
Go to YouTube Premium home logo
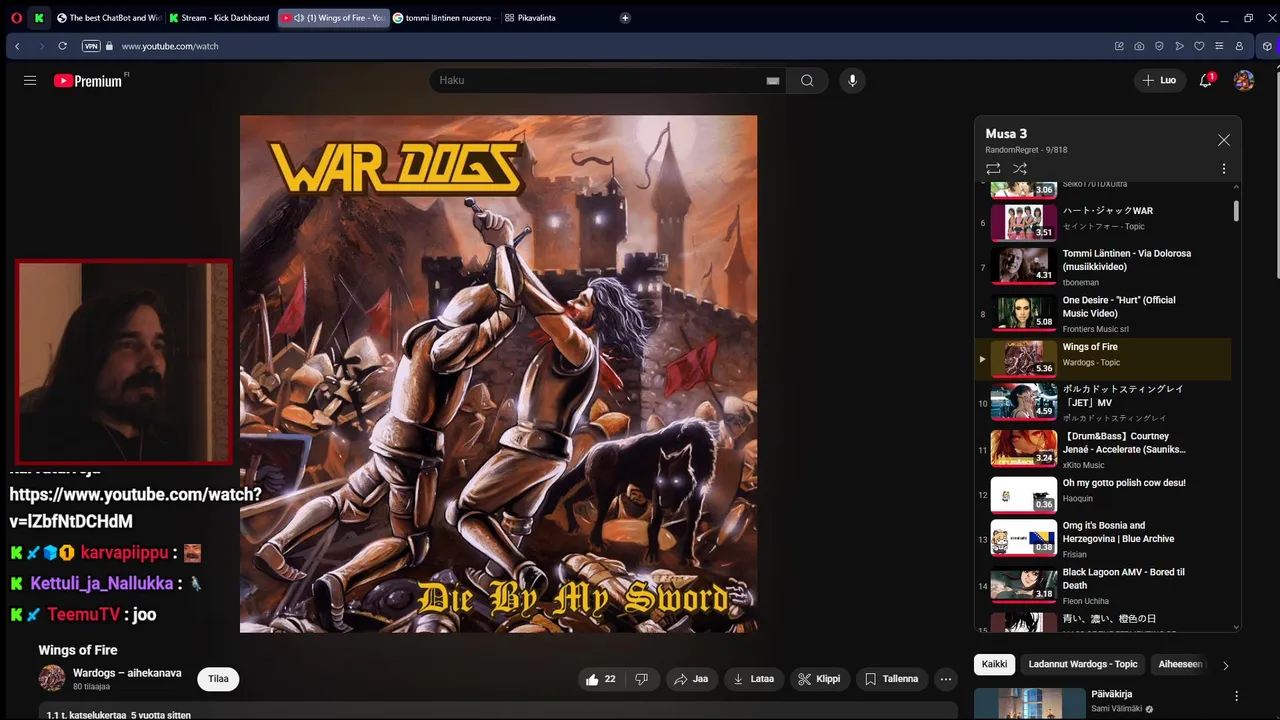click(88, 81)
